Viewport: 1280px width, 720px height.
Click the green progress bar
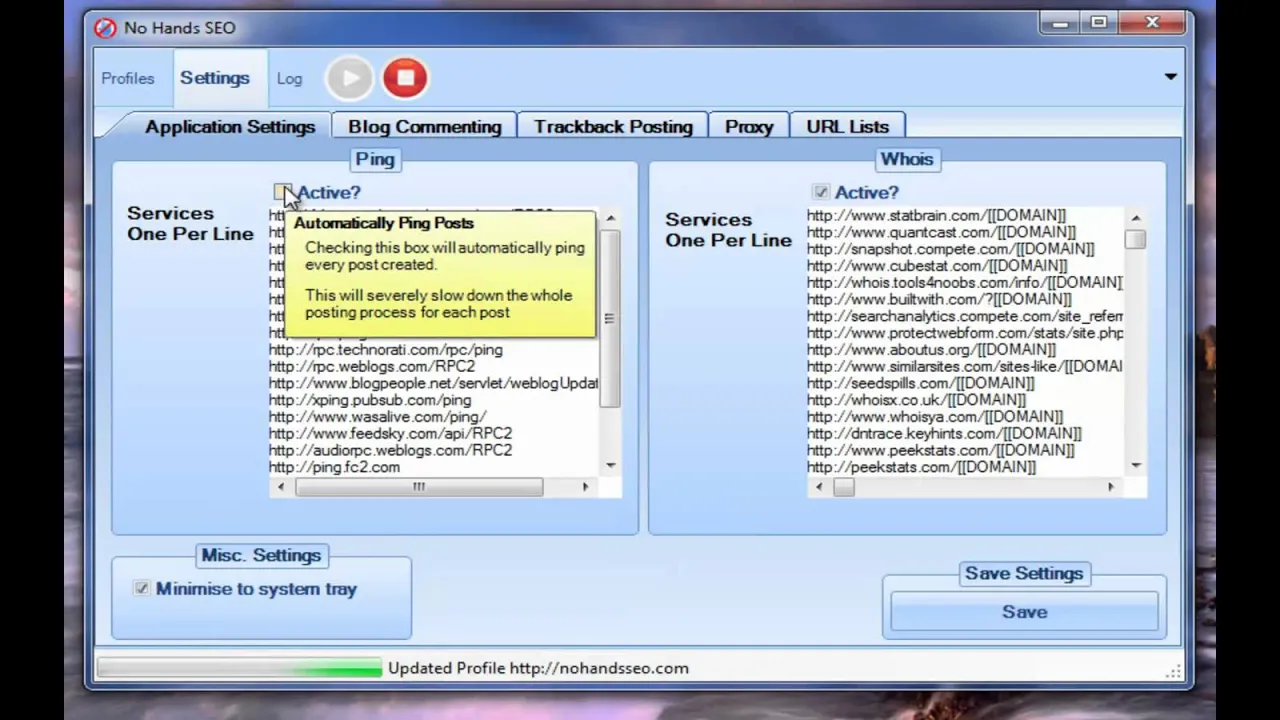pyautogui.click(x=239, y=668)
